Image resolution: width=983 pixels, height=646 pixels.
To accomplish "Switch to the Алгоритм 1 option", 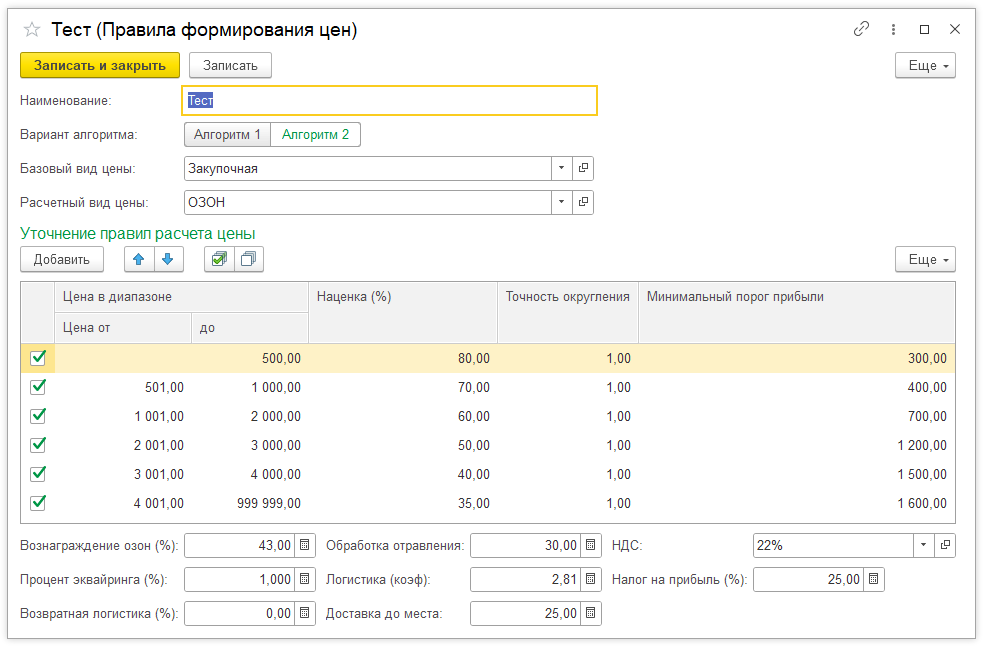I will tap(227, 135).
